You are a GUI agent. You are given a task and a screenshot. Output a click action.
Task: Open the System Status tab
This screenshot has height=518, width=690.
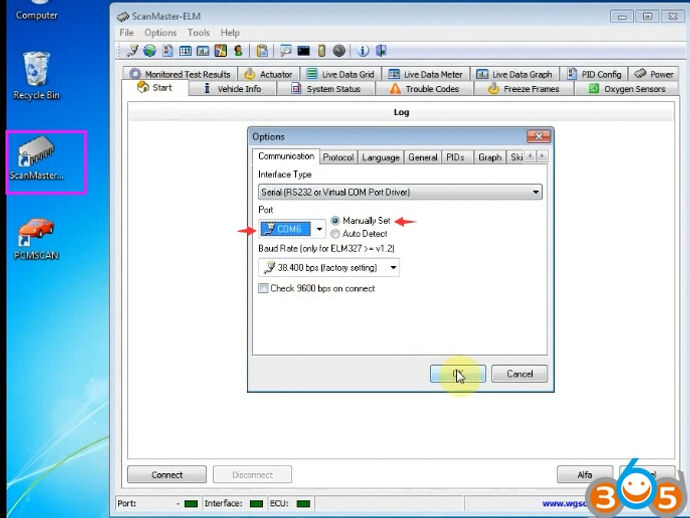point(326,89)
